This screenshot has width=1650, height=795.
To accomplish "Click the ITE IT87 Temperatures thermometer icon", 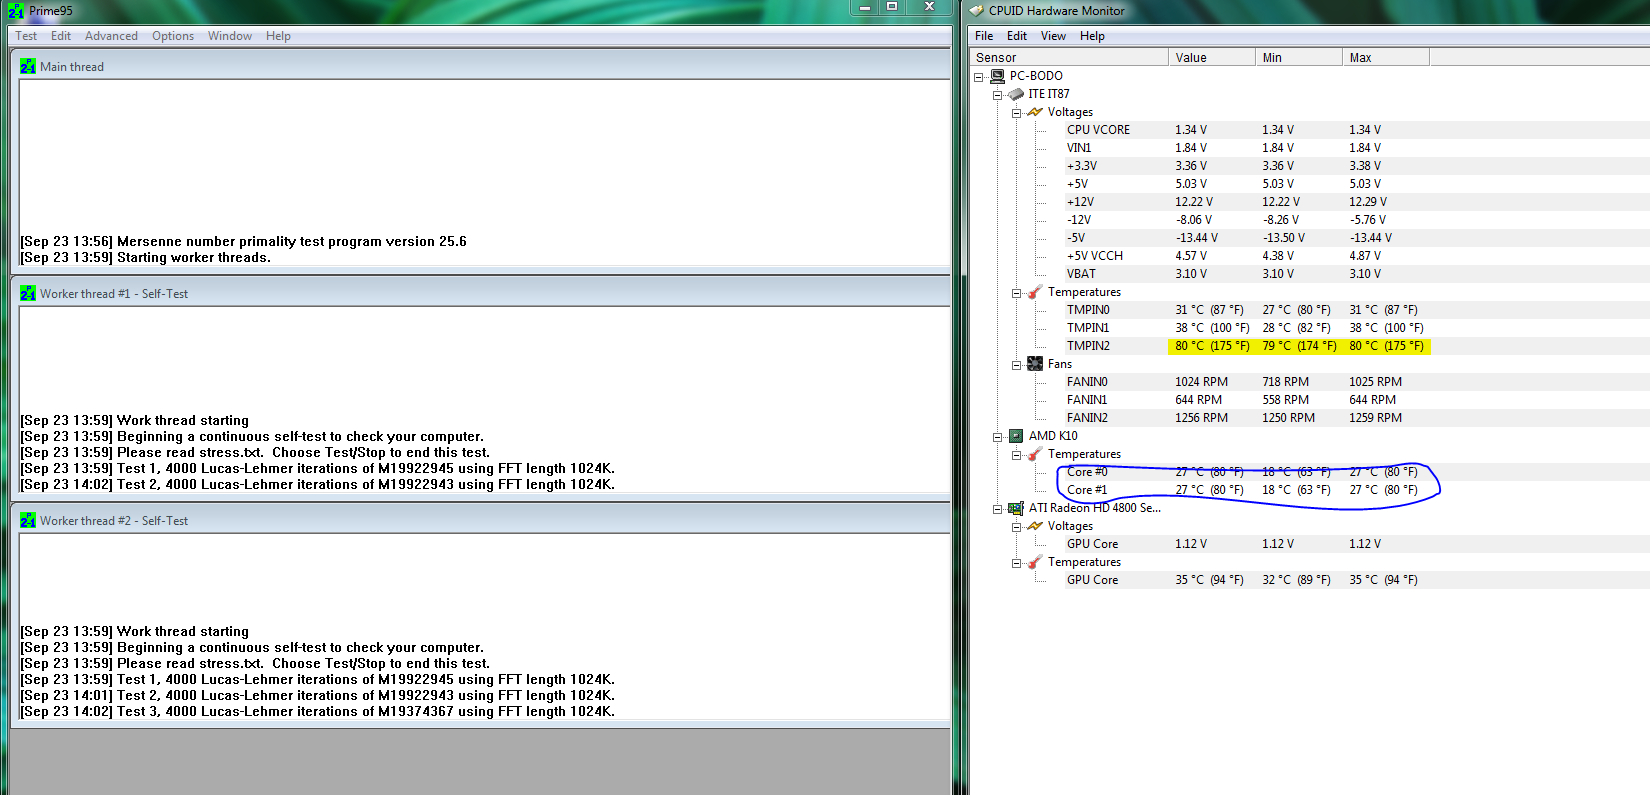I will (1035, 292).
